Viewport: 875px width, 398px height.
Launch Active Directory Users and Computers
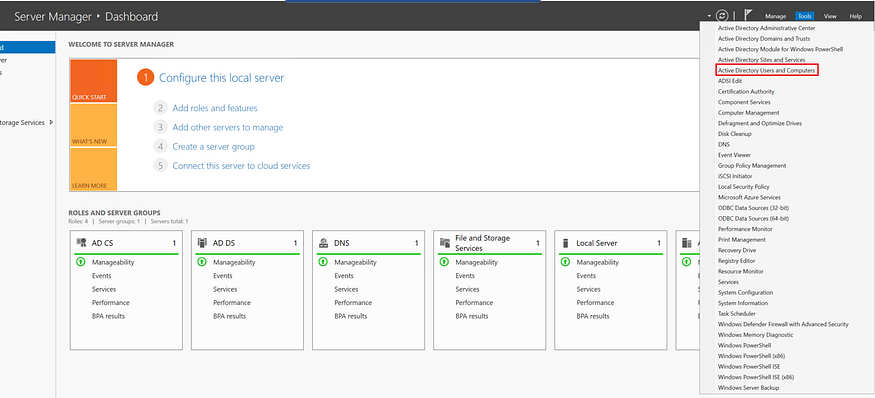coord(767,70)
